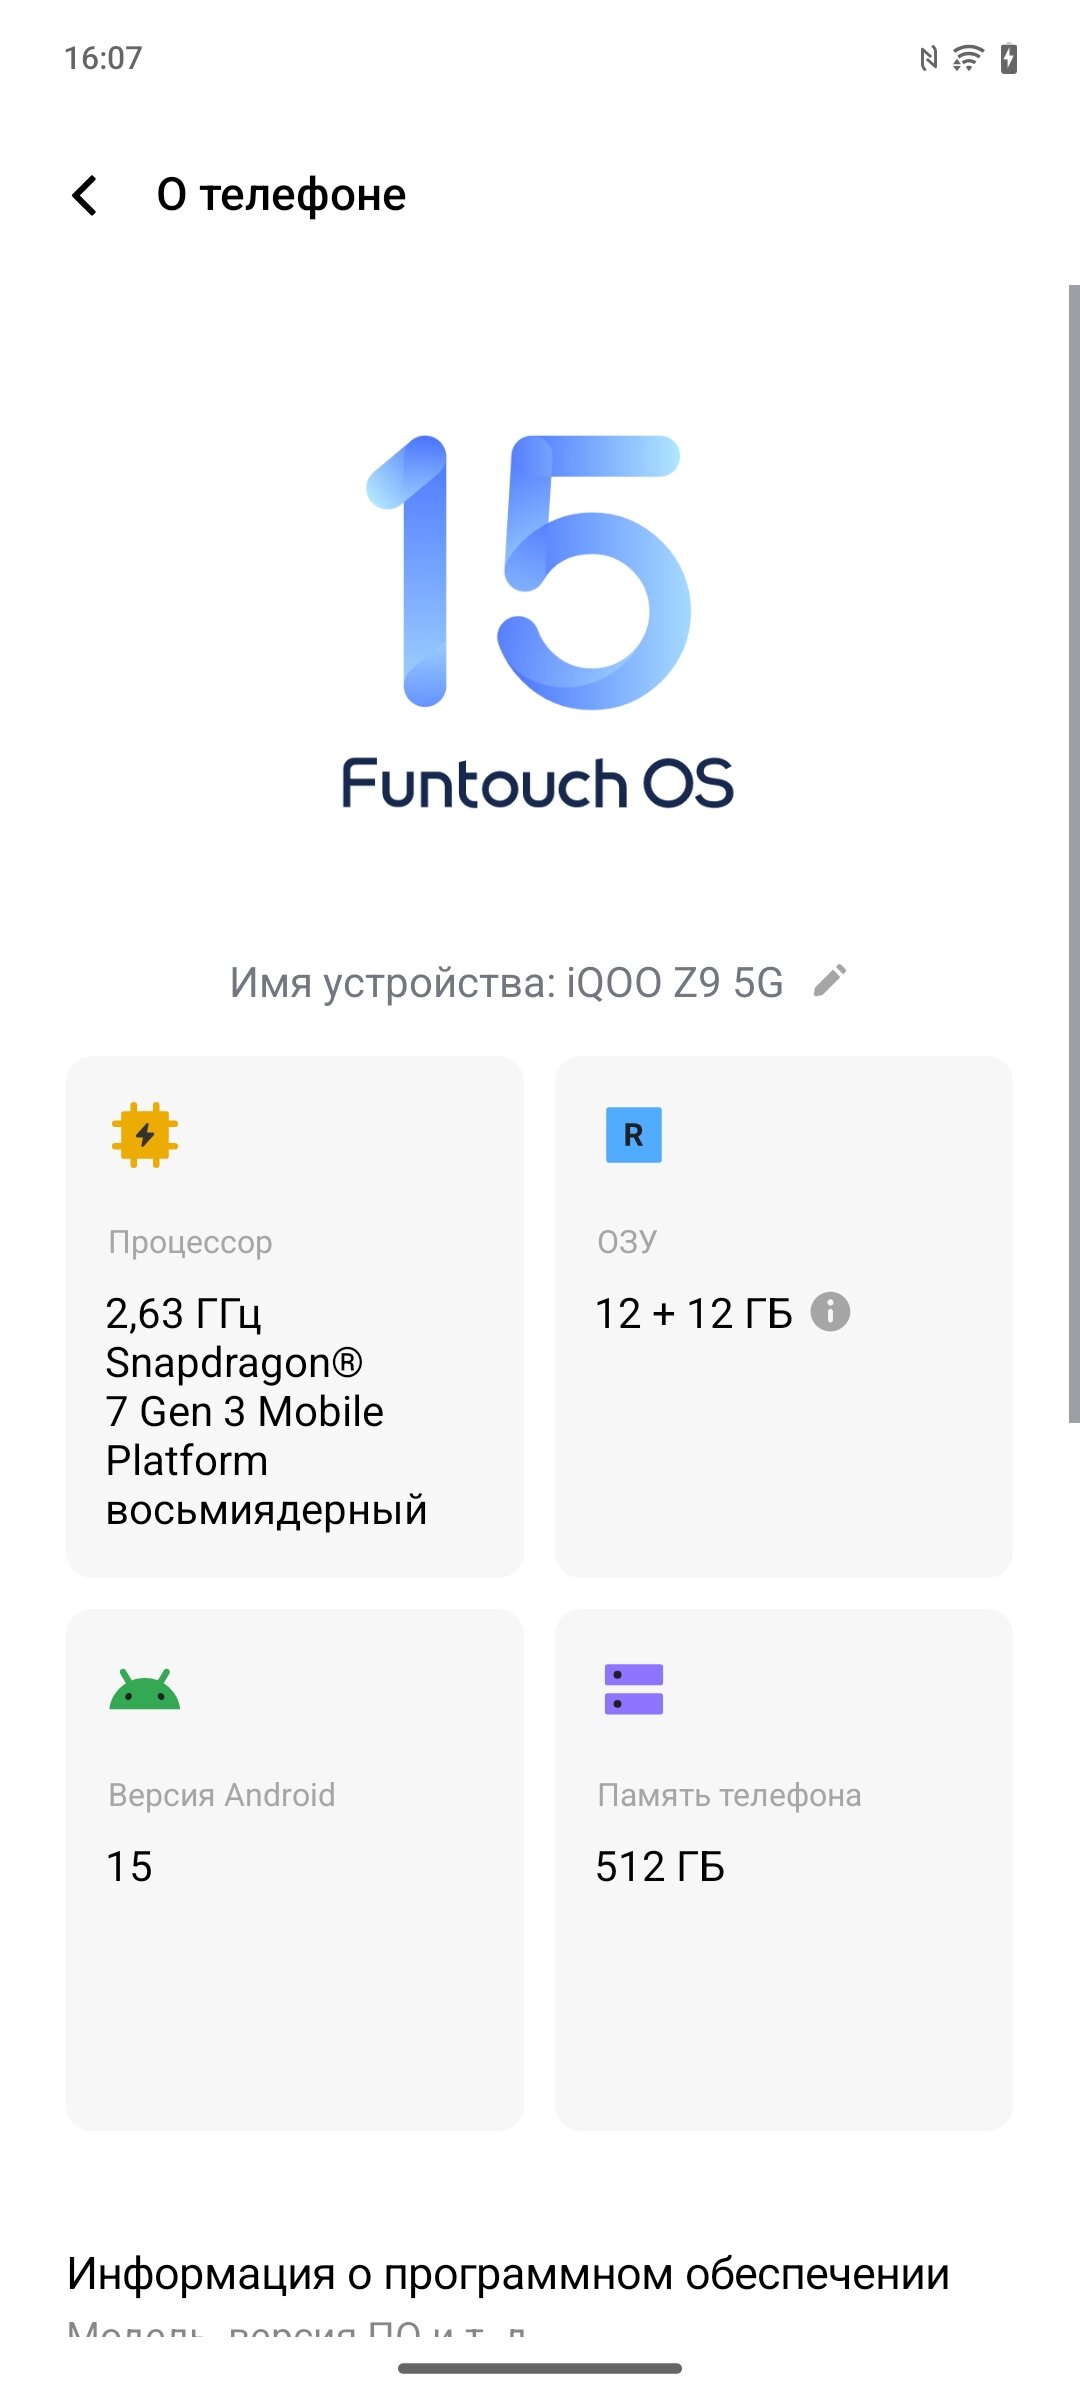Open Информация о программном обеспечении
Image resolution: width=1080 pixels, height=2400 pixels.
[508, 2274]
